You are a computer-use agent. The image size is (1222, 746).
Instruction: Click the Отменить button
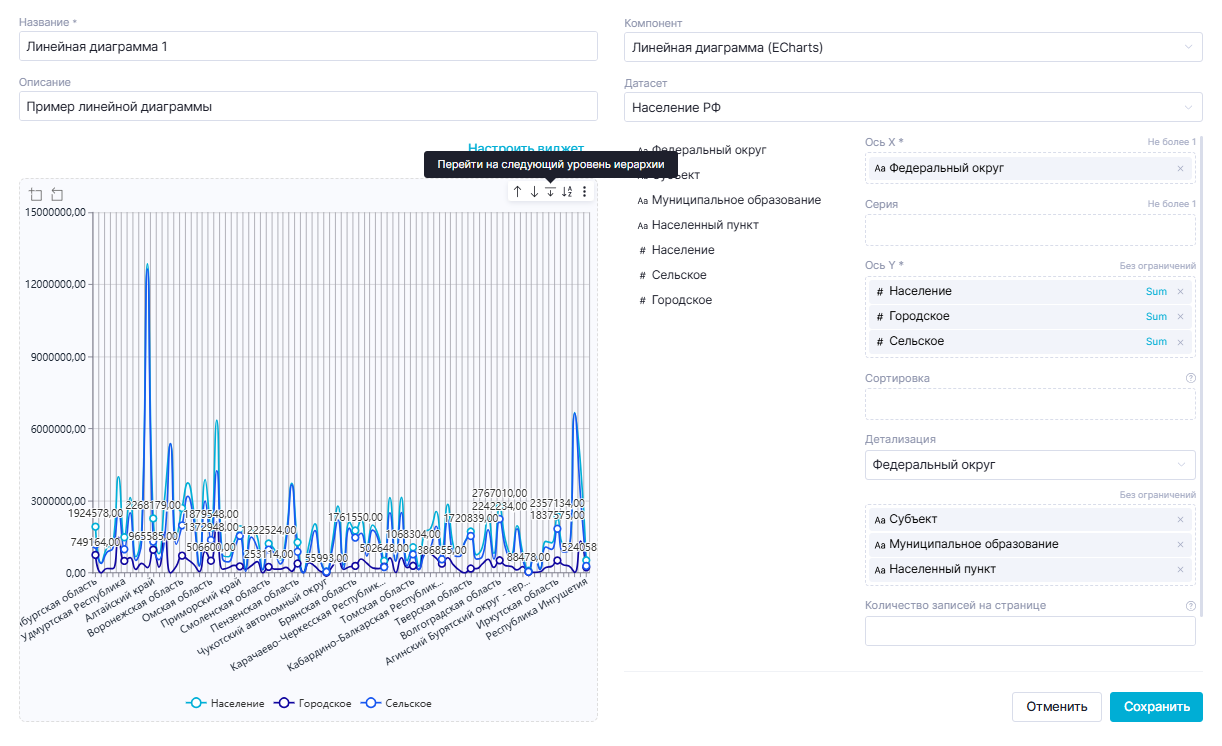pos(1056,707)
